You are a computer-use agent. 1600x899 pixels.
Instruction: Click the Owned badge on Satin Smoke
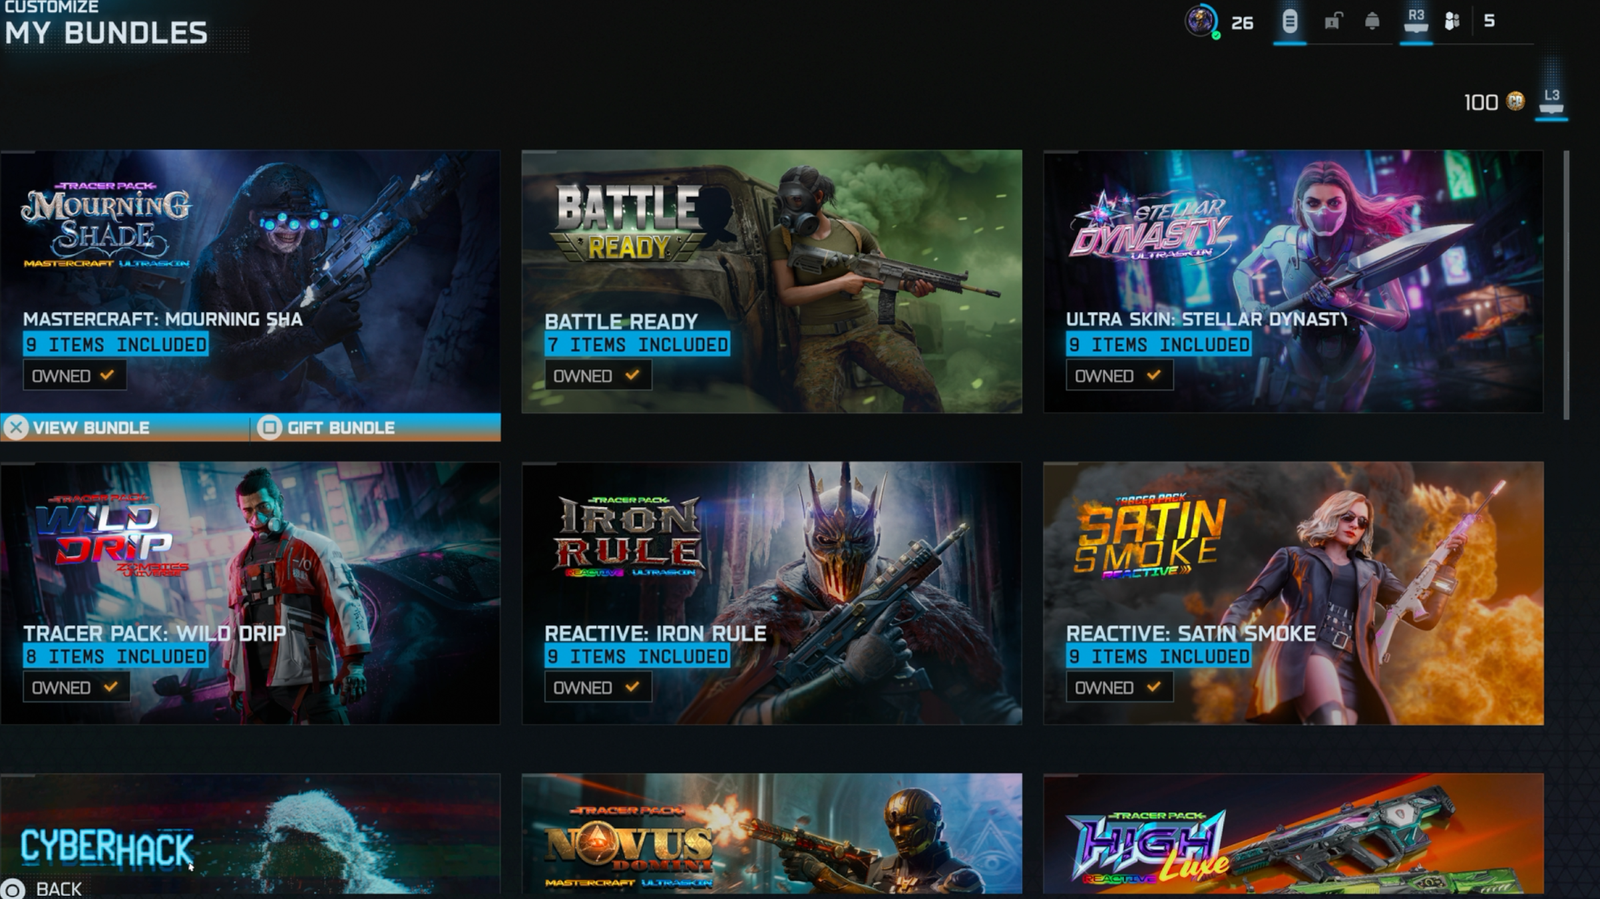coord(1119,687)
